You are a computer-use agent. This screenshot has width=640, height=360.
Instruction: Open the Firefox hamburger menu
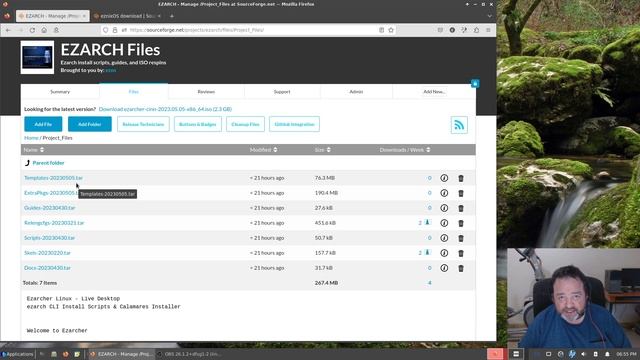pyautogui.click(x=488, y=30)
